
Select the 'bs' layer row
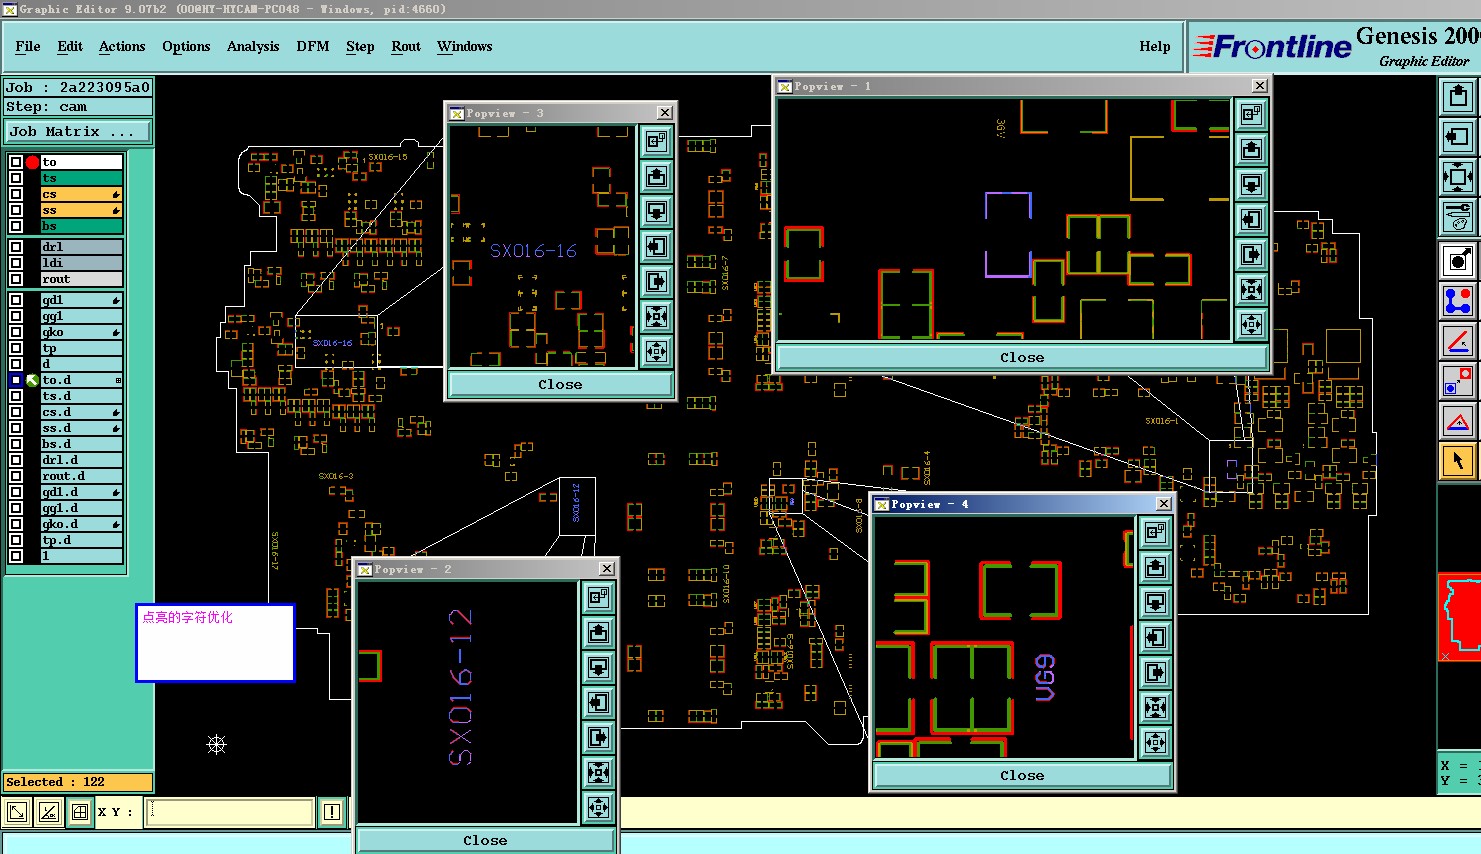tap(81, 226)
